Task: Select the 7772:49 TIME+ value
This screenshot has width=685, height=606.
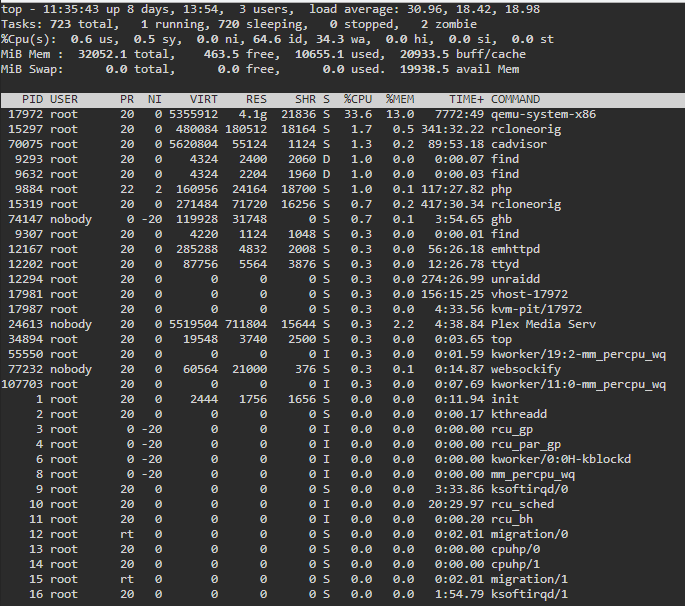Action: (459, 114)
